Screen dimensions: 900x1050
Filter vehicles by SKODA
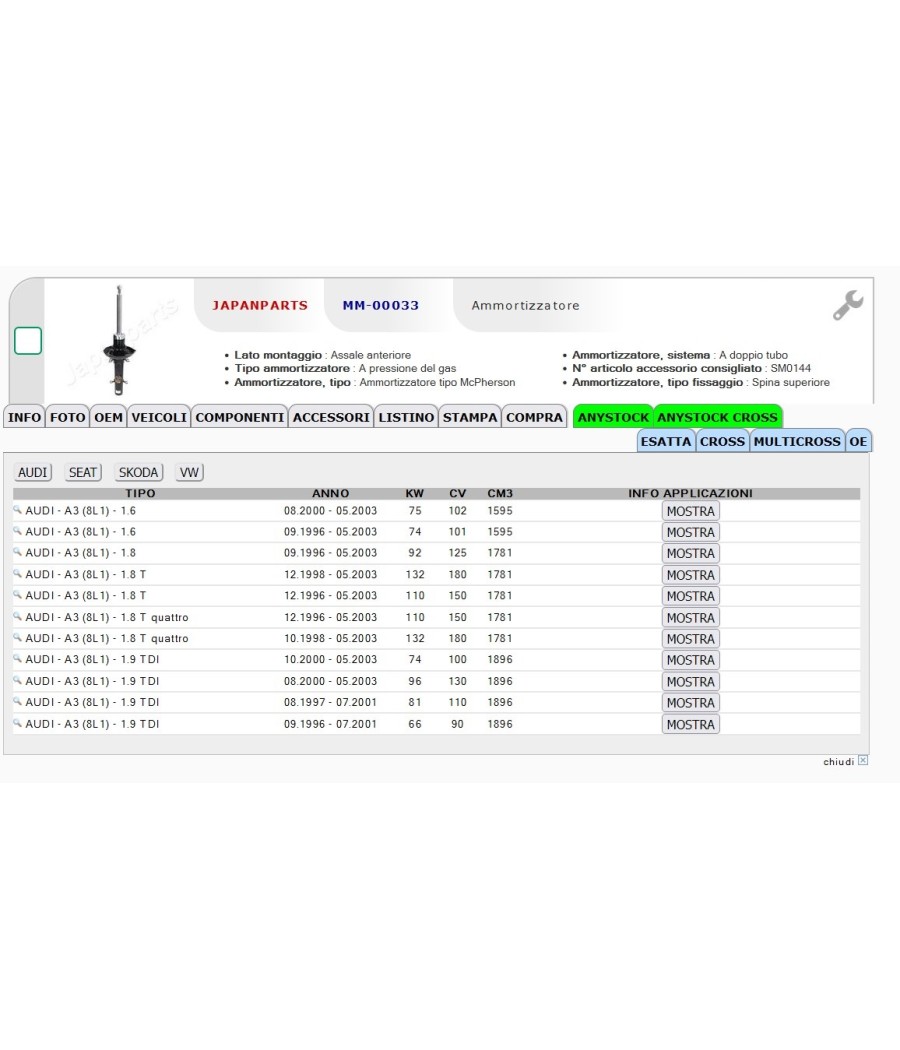point(139,472)
